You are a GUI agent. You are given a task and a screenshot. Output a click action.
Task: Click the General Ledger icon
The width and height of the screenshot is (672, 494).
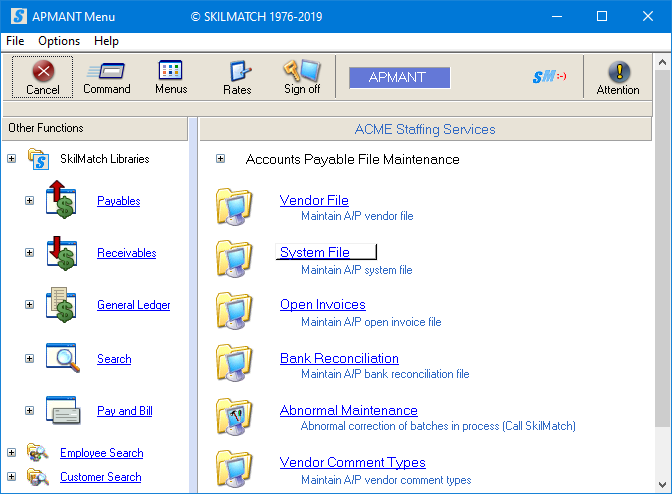click(x=61, y=305)
